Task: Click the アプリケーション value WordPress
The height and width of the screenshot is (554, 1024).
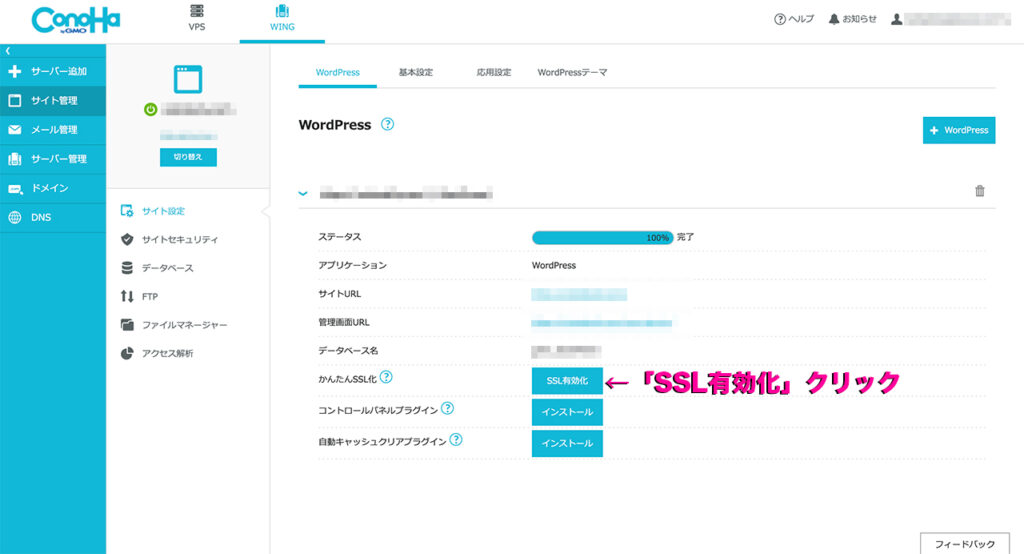Action: point(554,265)
